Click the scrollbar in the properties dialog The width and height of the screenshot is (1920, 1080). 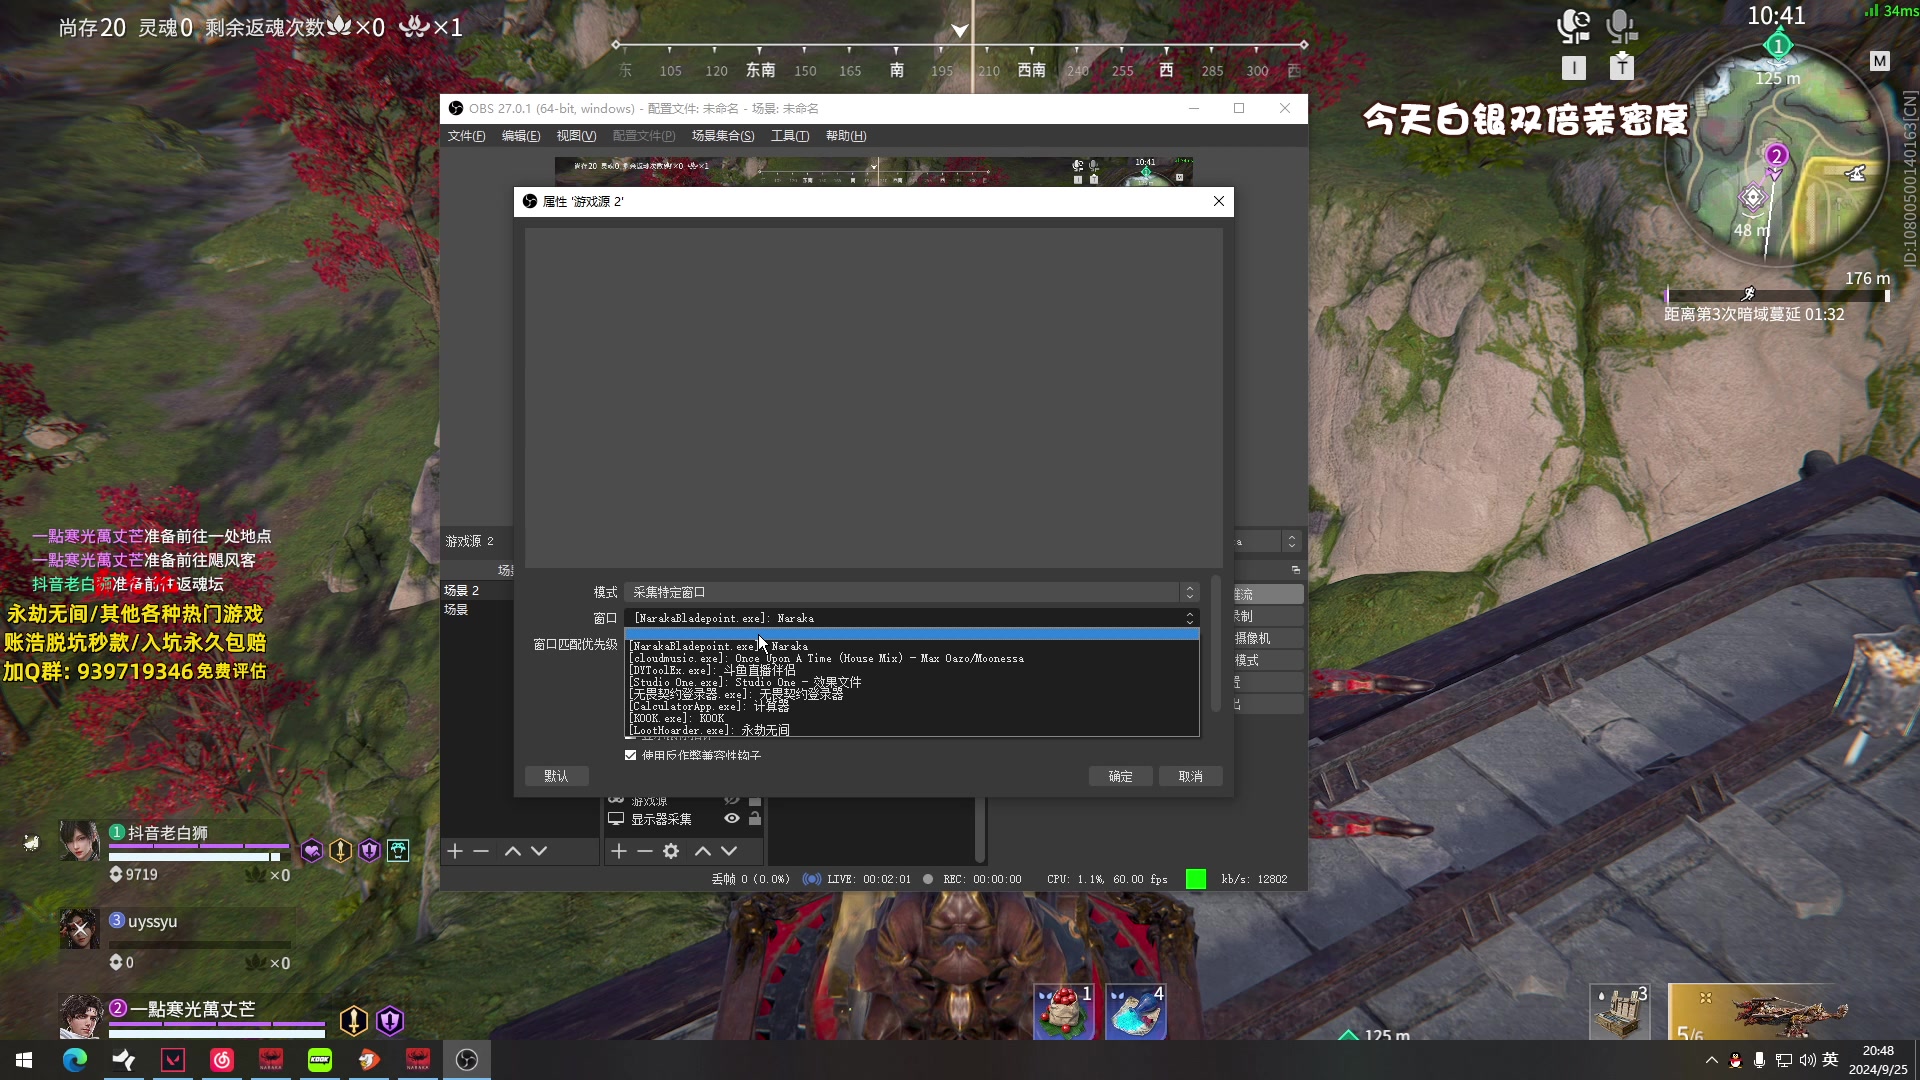(1216, 643)
